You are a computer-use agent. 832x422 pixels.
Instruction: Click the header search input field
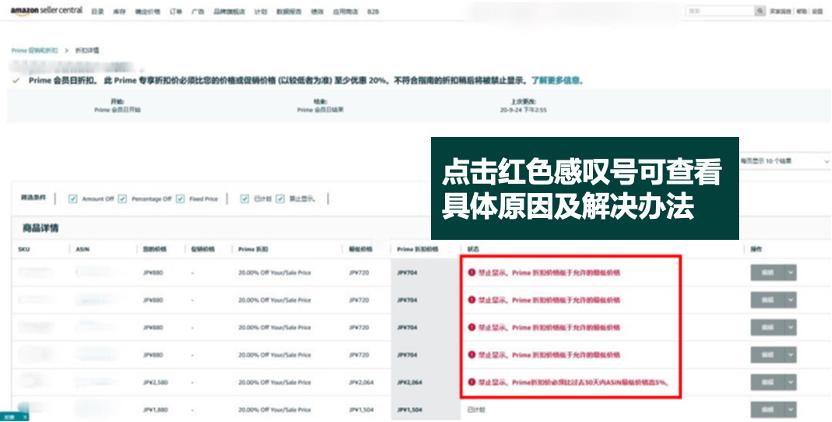717,11
